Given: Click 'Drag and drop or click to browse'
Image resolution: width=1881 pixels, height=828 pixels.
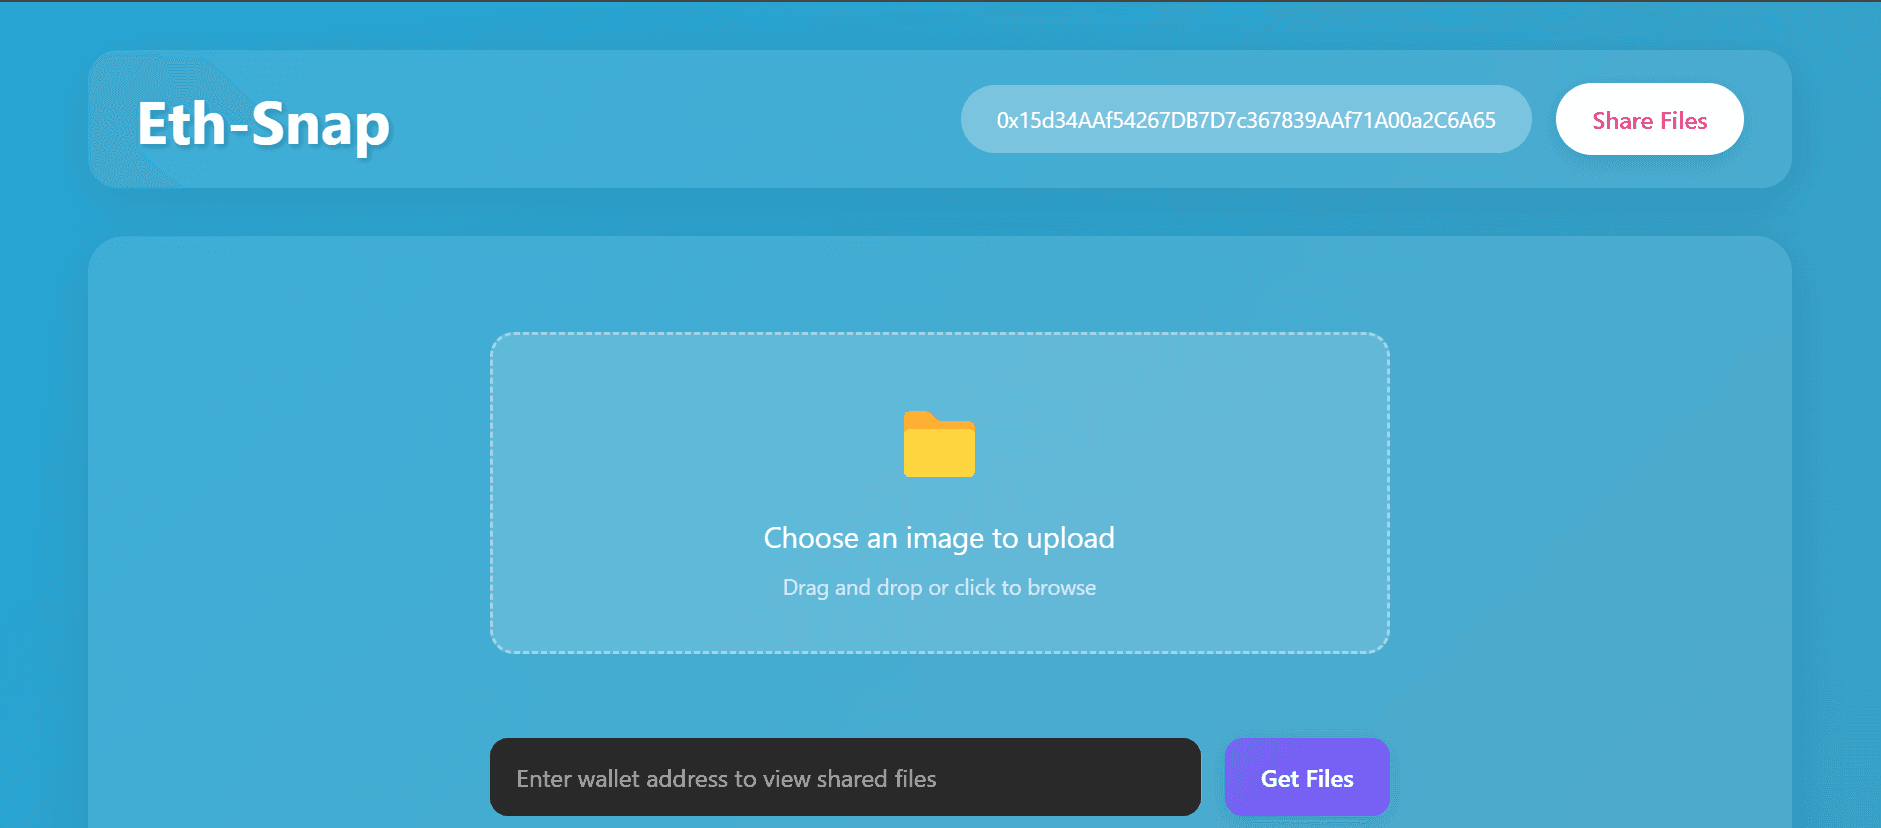Looking at the screenshot, I should coord(939,588).
